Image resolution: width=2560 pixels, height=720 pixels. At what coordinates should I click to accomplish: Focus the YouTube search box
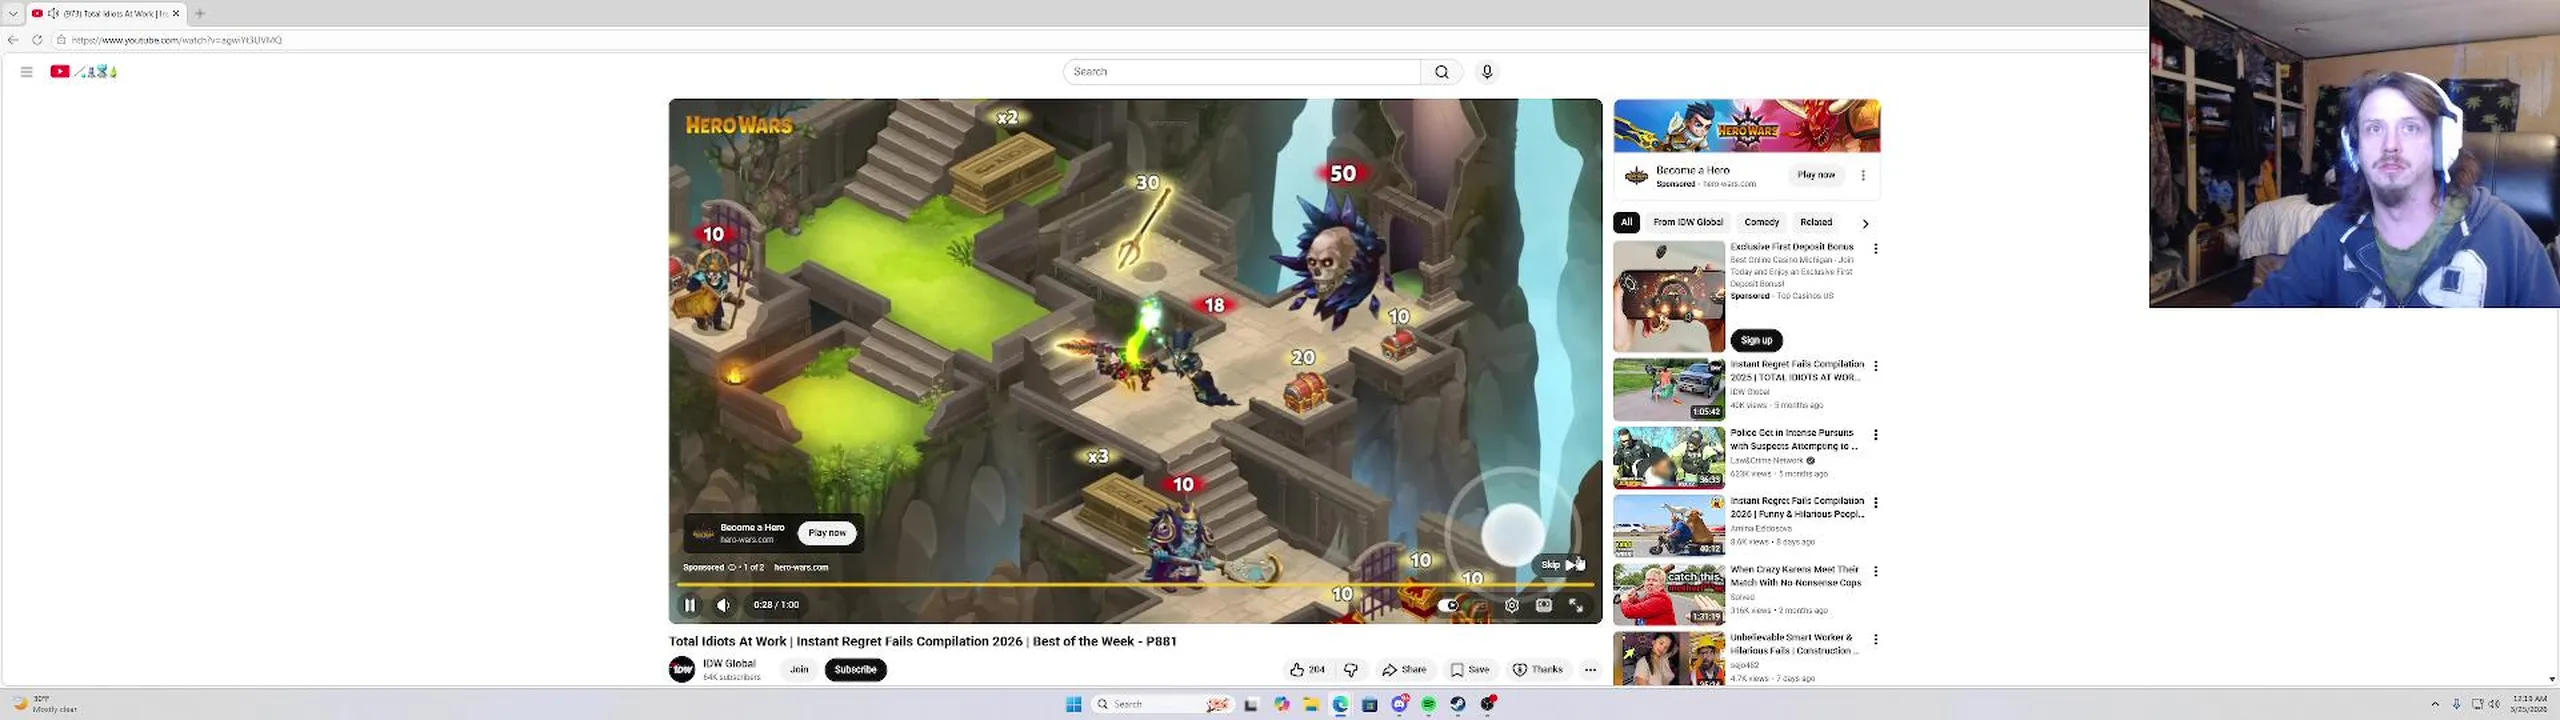tap(1242, 72)
